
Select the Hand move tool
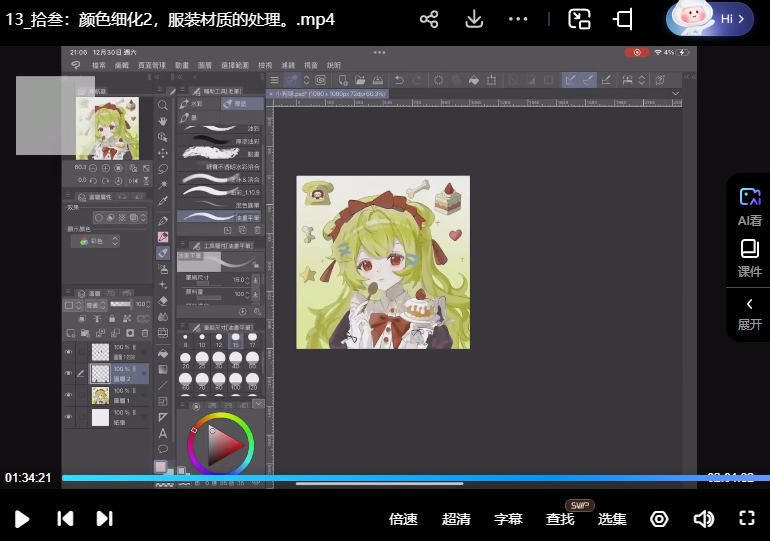click(x=163, y=121)
